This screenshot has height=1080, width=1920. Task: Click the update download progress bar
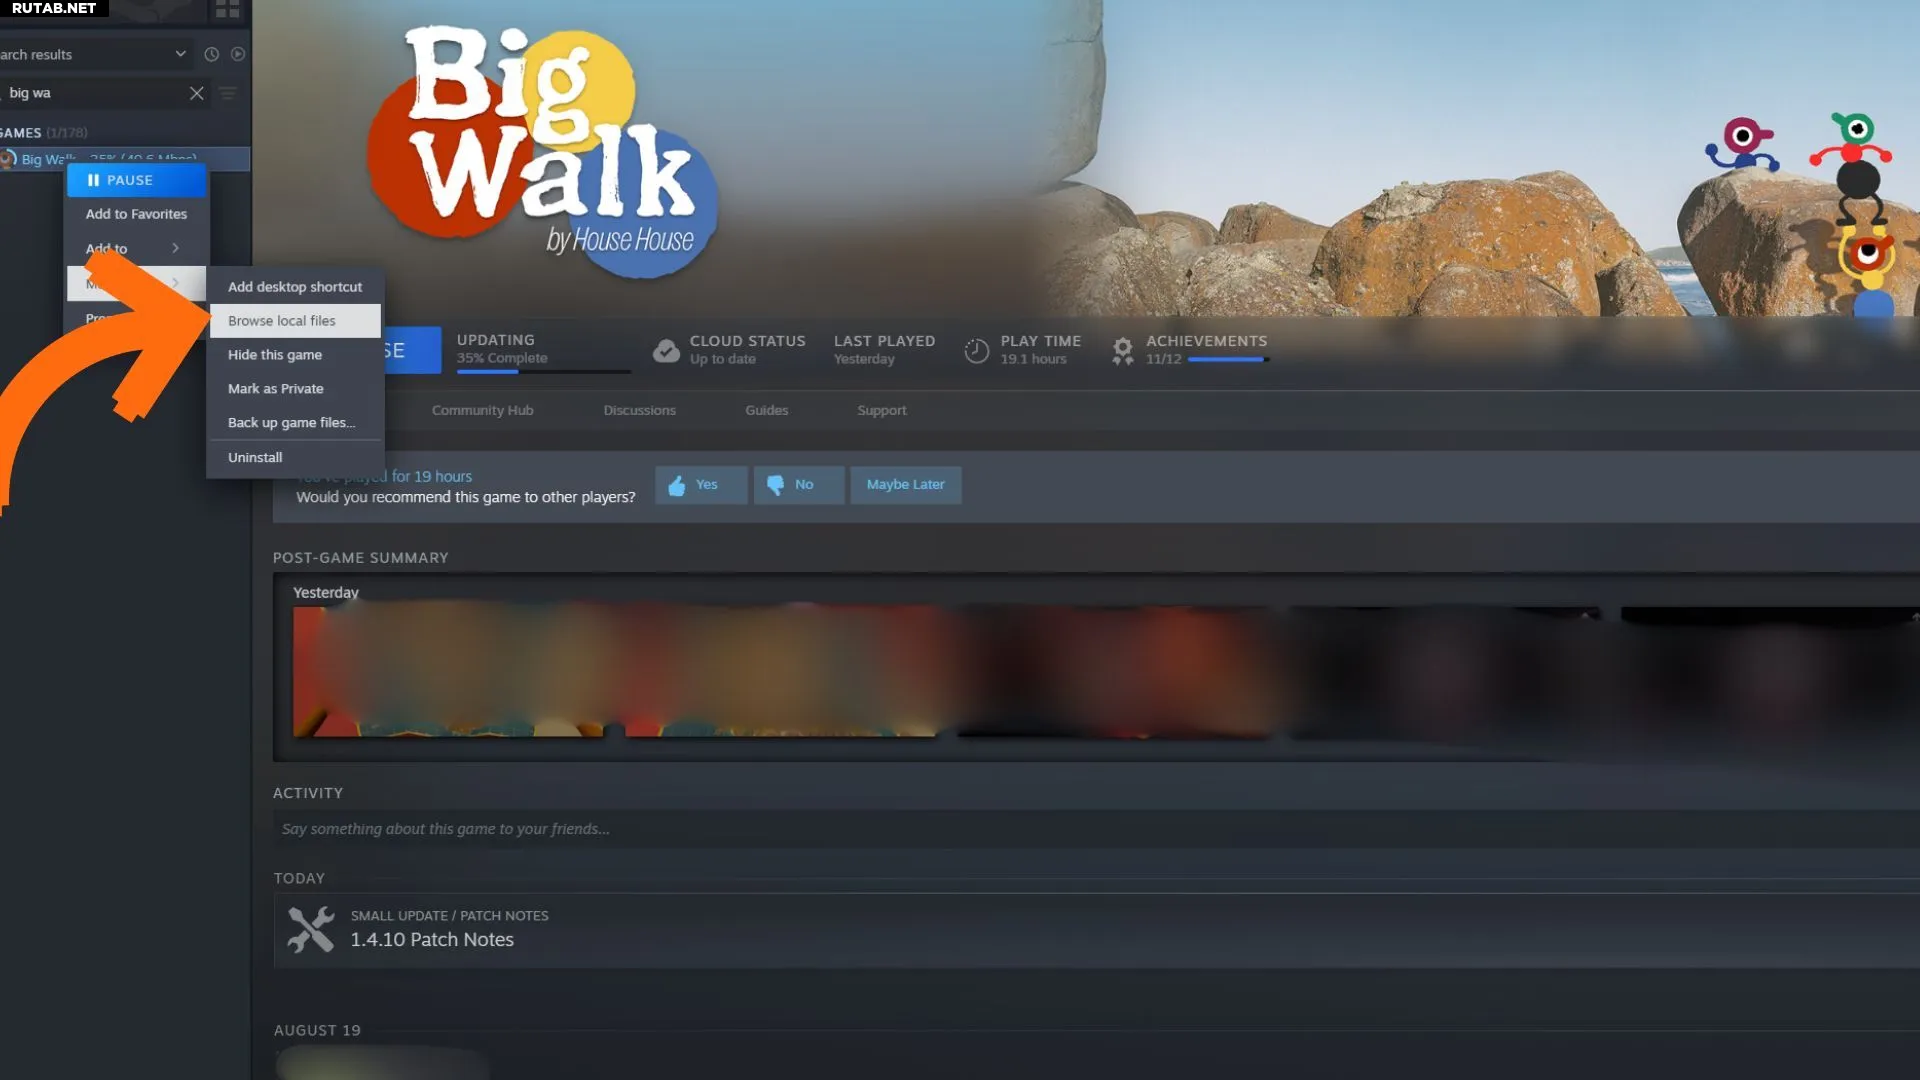[544, 372]
